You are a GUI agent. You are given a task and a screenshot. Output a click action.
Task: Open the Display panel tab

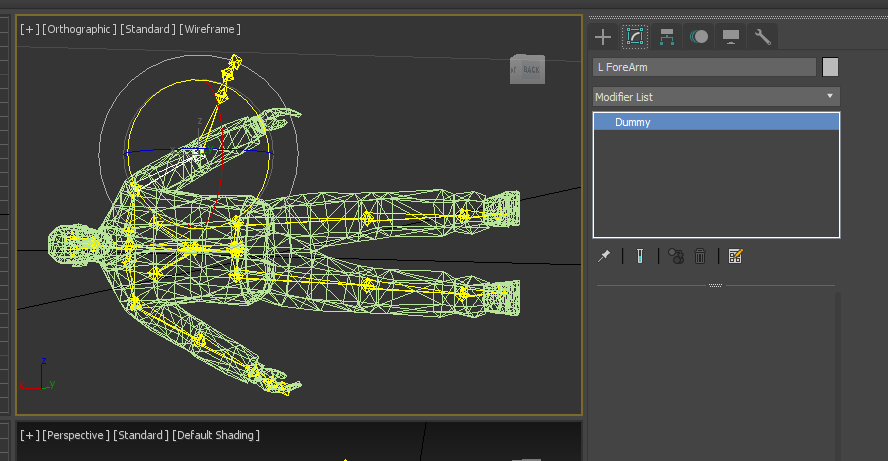coord(731,37)
